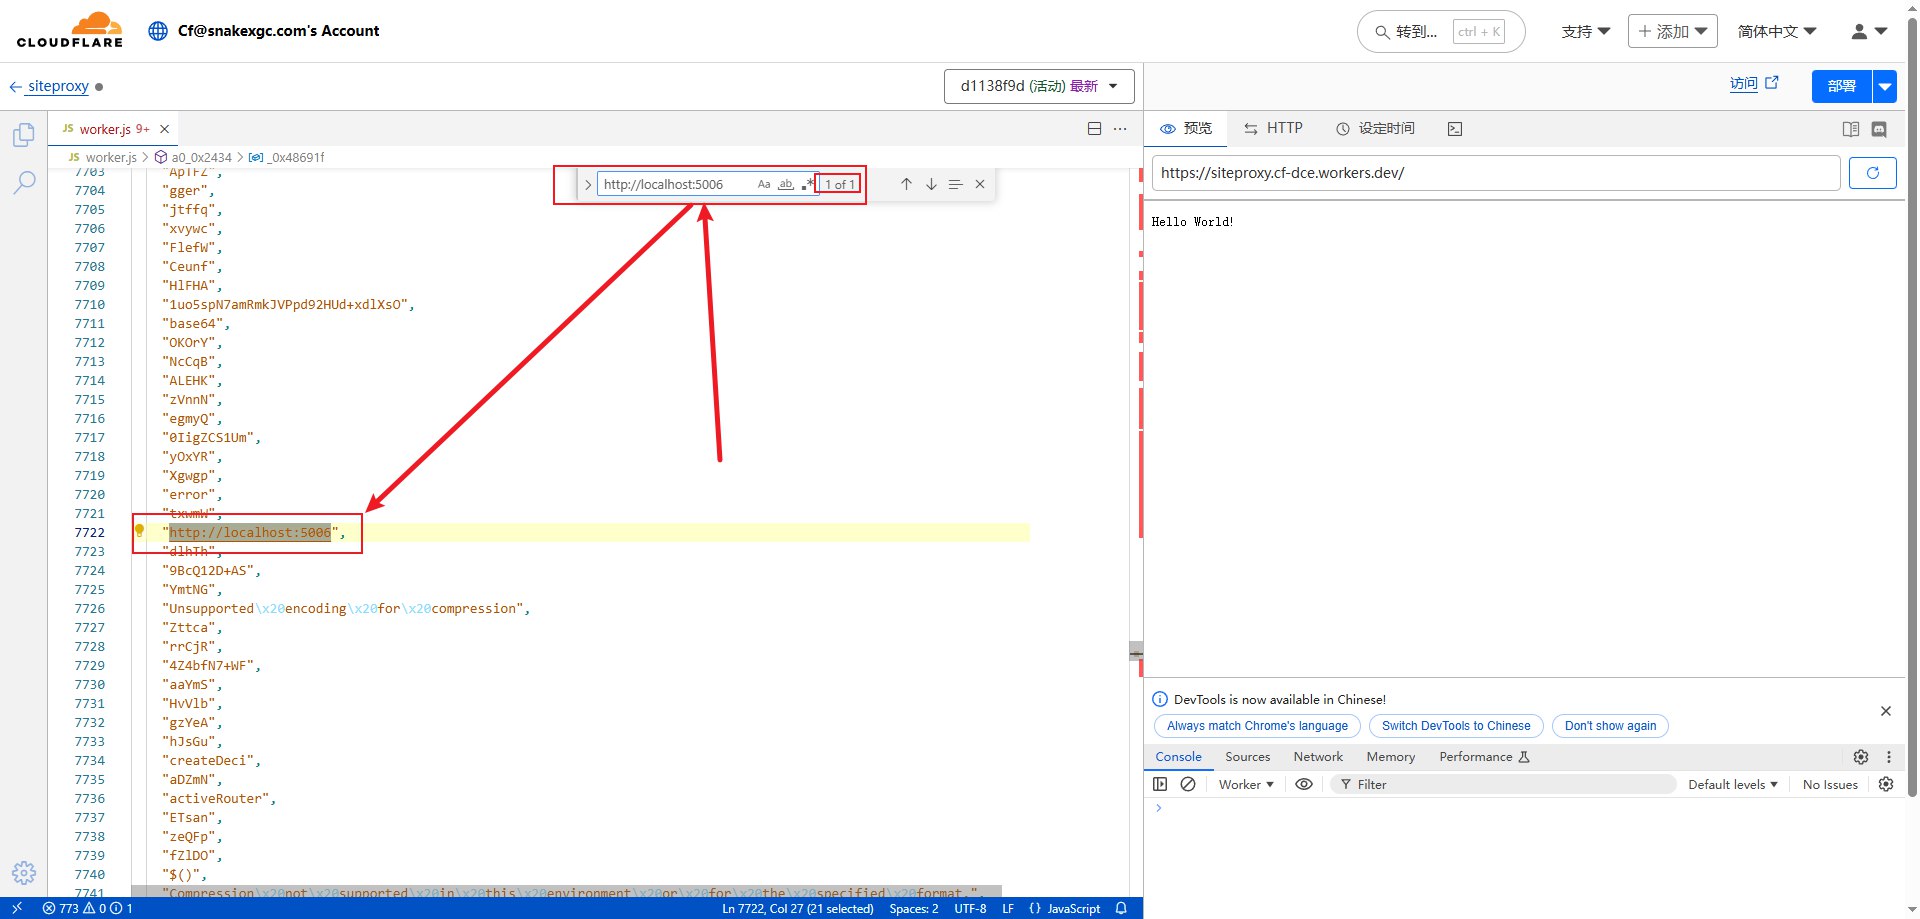The width and height of the screenshot is (1920, 919).
Task: Click the account globe icon
Action: 158,31
